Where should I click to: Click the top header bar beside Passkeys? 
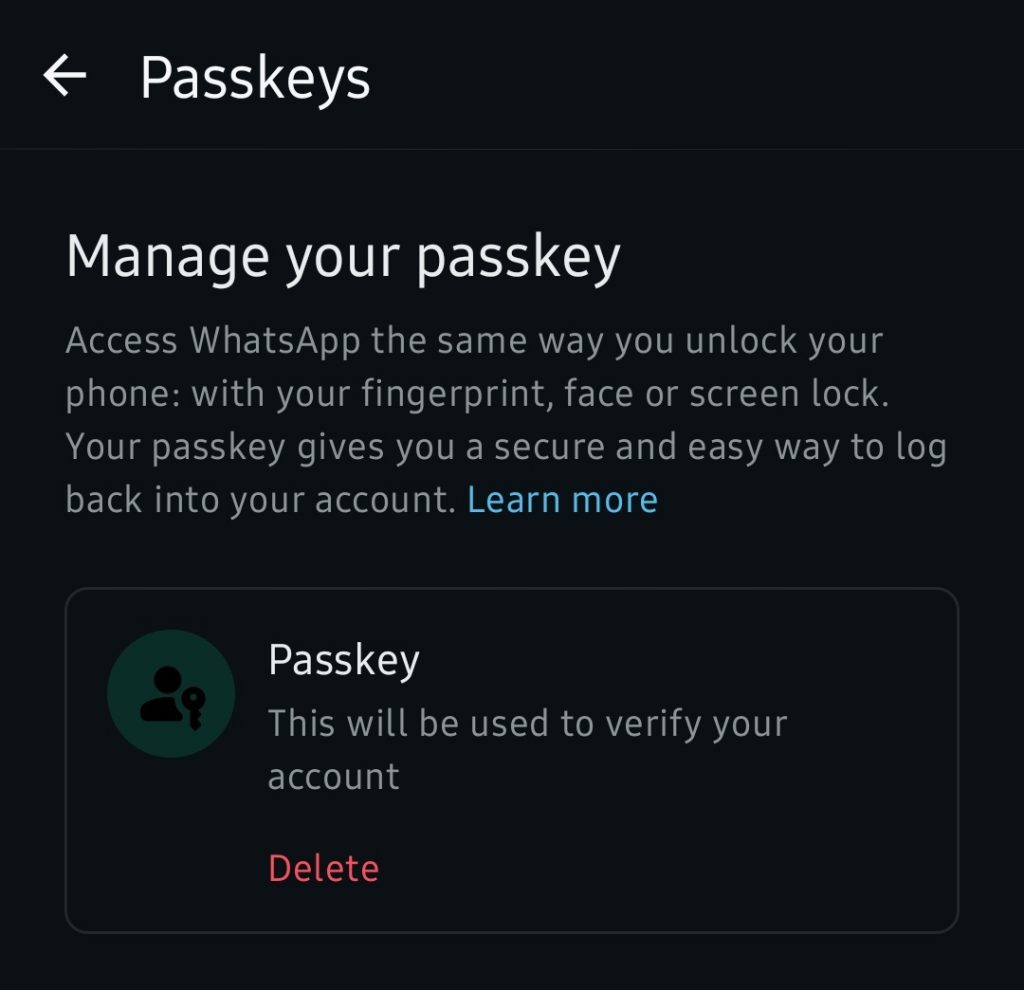coord(692,76)
